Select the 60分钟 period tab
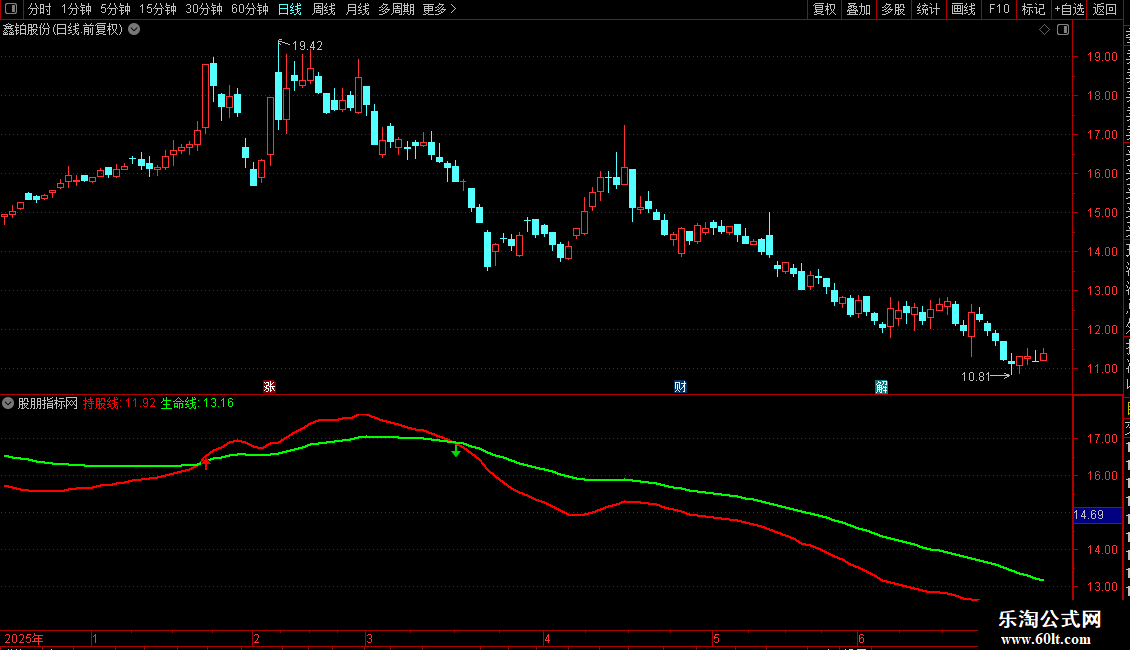 point(249,9)
